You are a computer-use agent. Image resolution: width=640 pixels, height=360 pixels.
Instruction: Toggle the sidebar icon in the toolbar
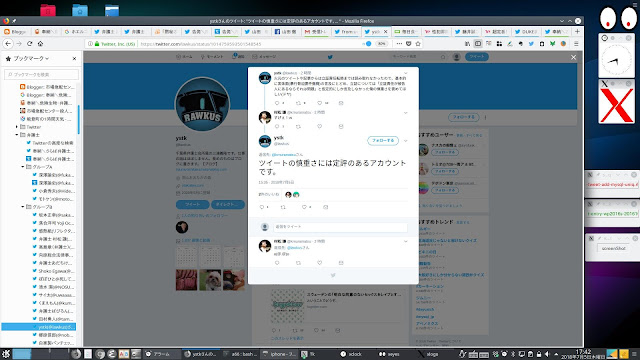[478, 44]
